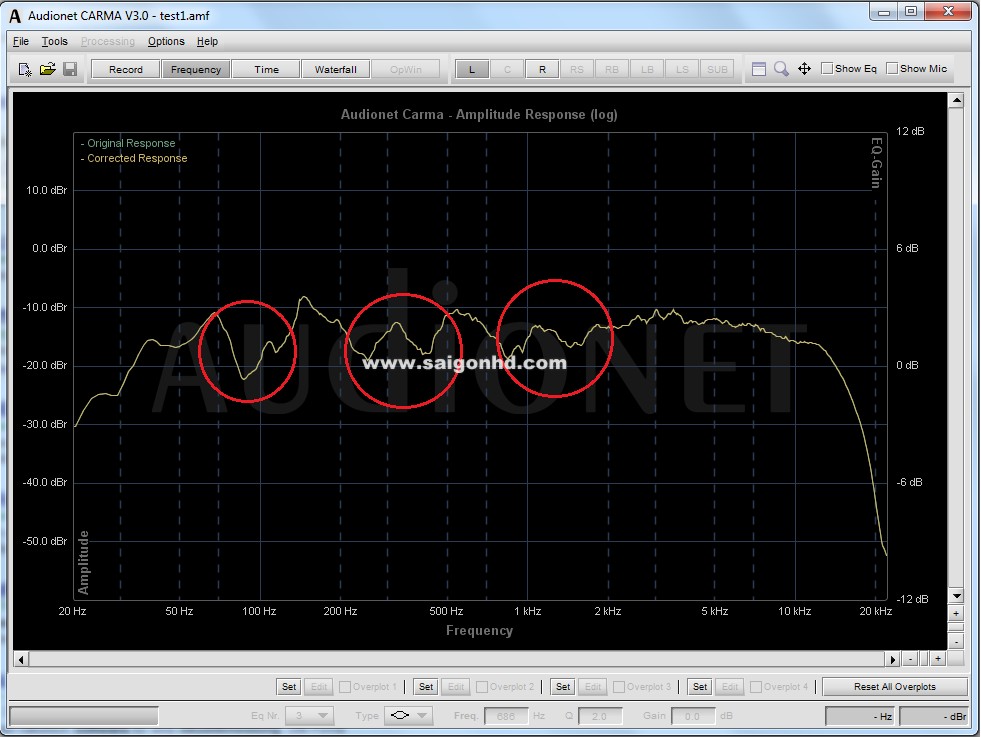Toggle the Overplot 3 checkbox

pos(619,687)
